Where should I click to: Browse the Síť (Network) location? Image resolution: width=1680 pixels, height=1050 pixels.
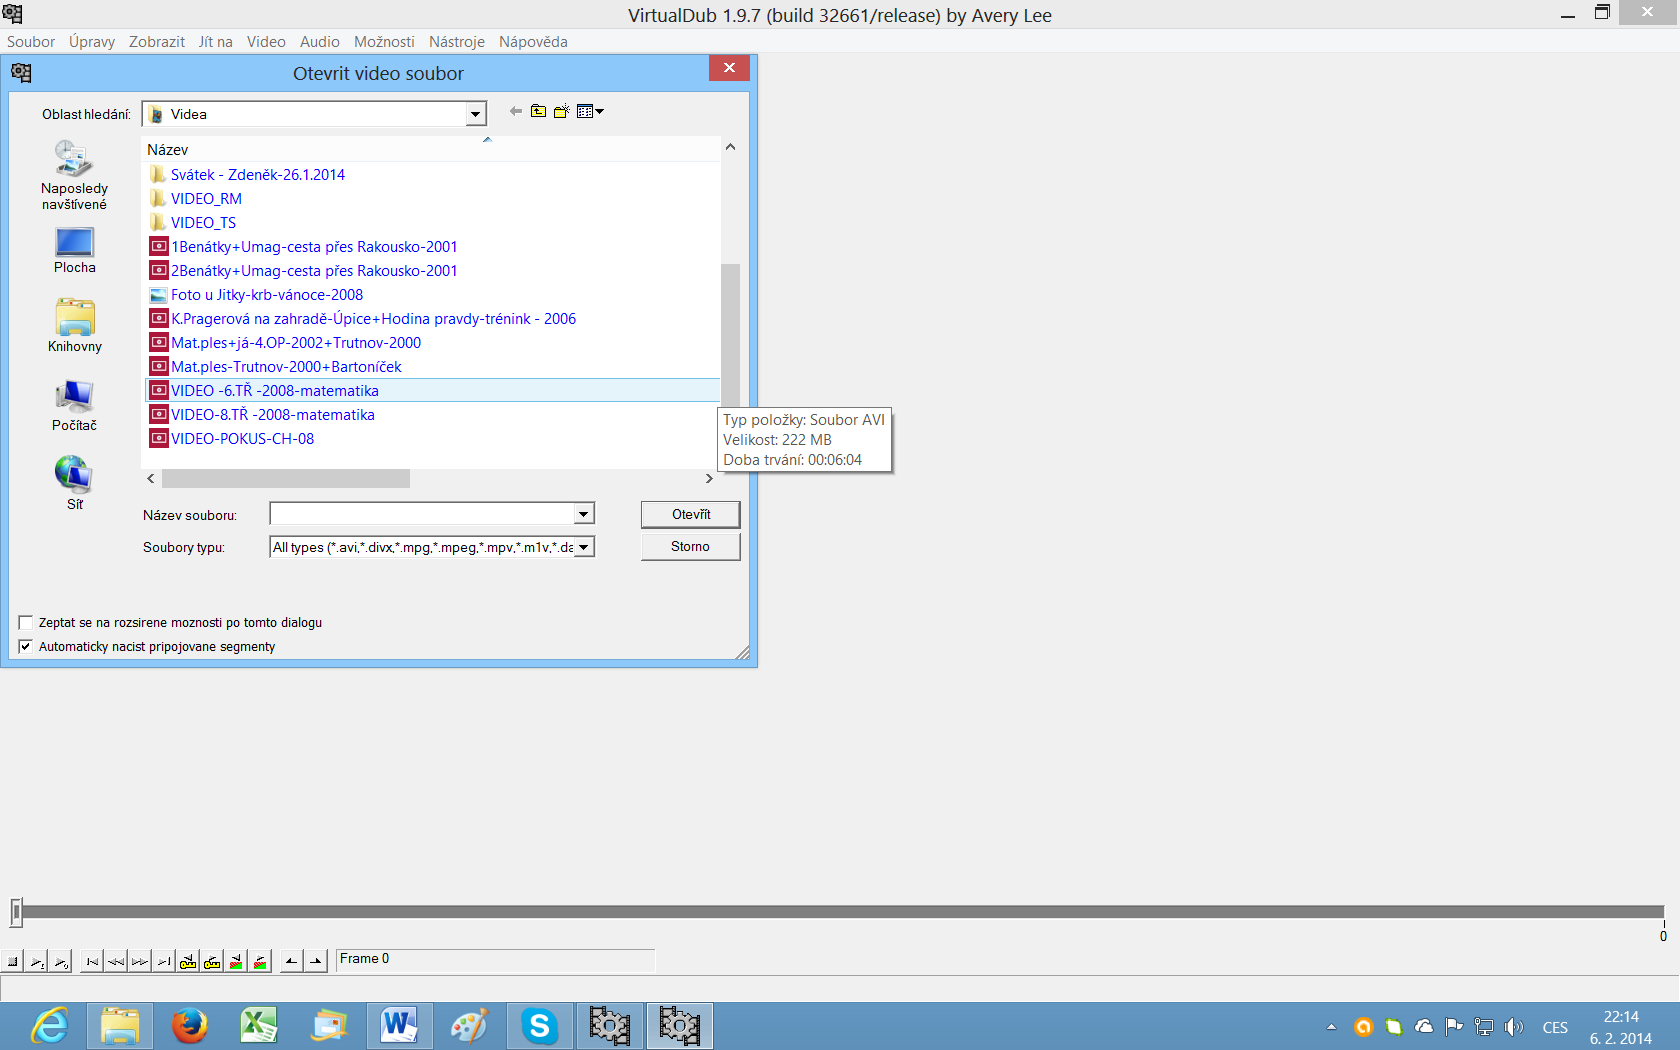74,483
